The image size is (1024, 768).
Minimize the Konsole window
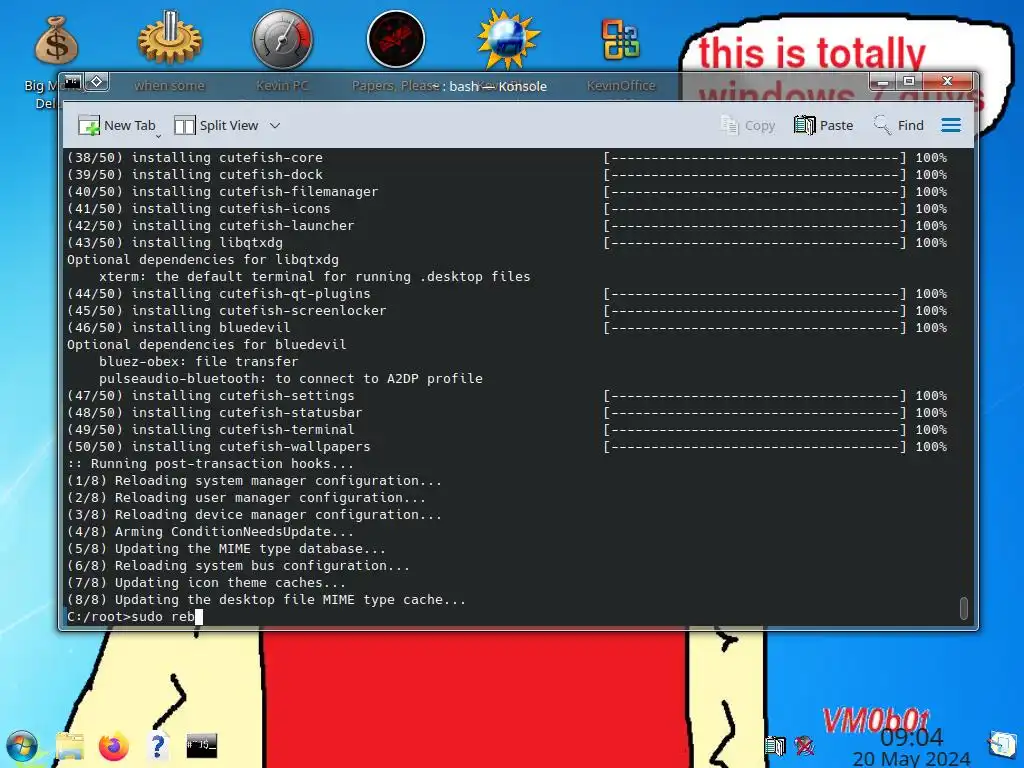882,82
